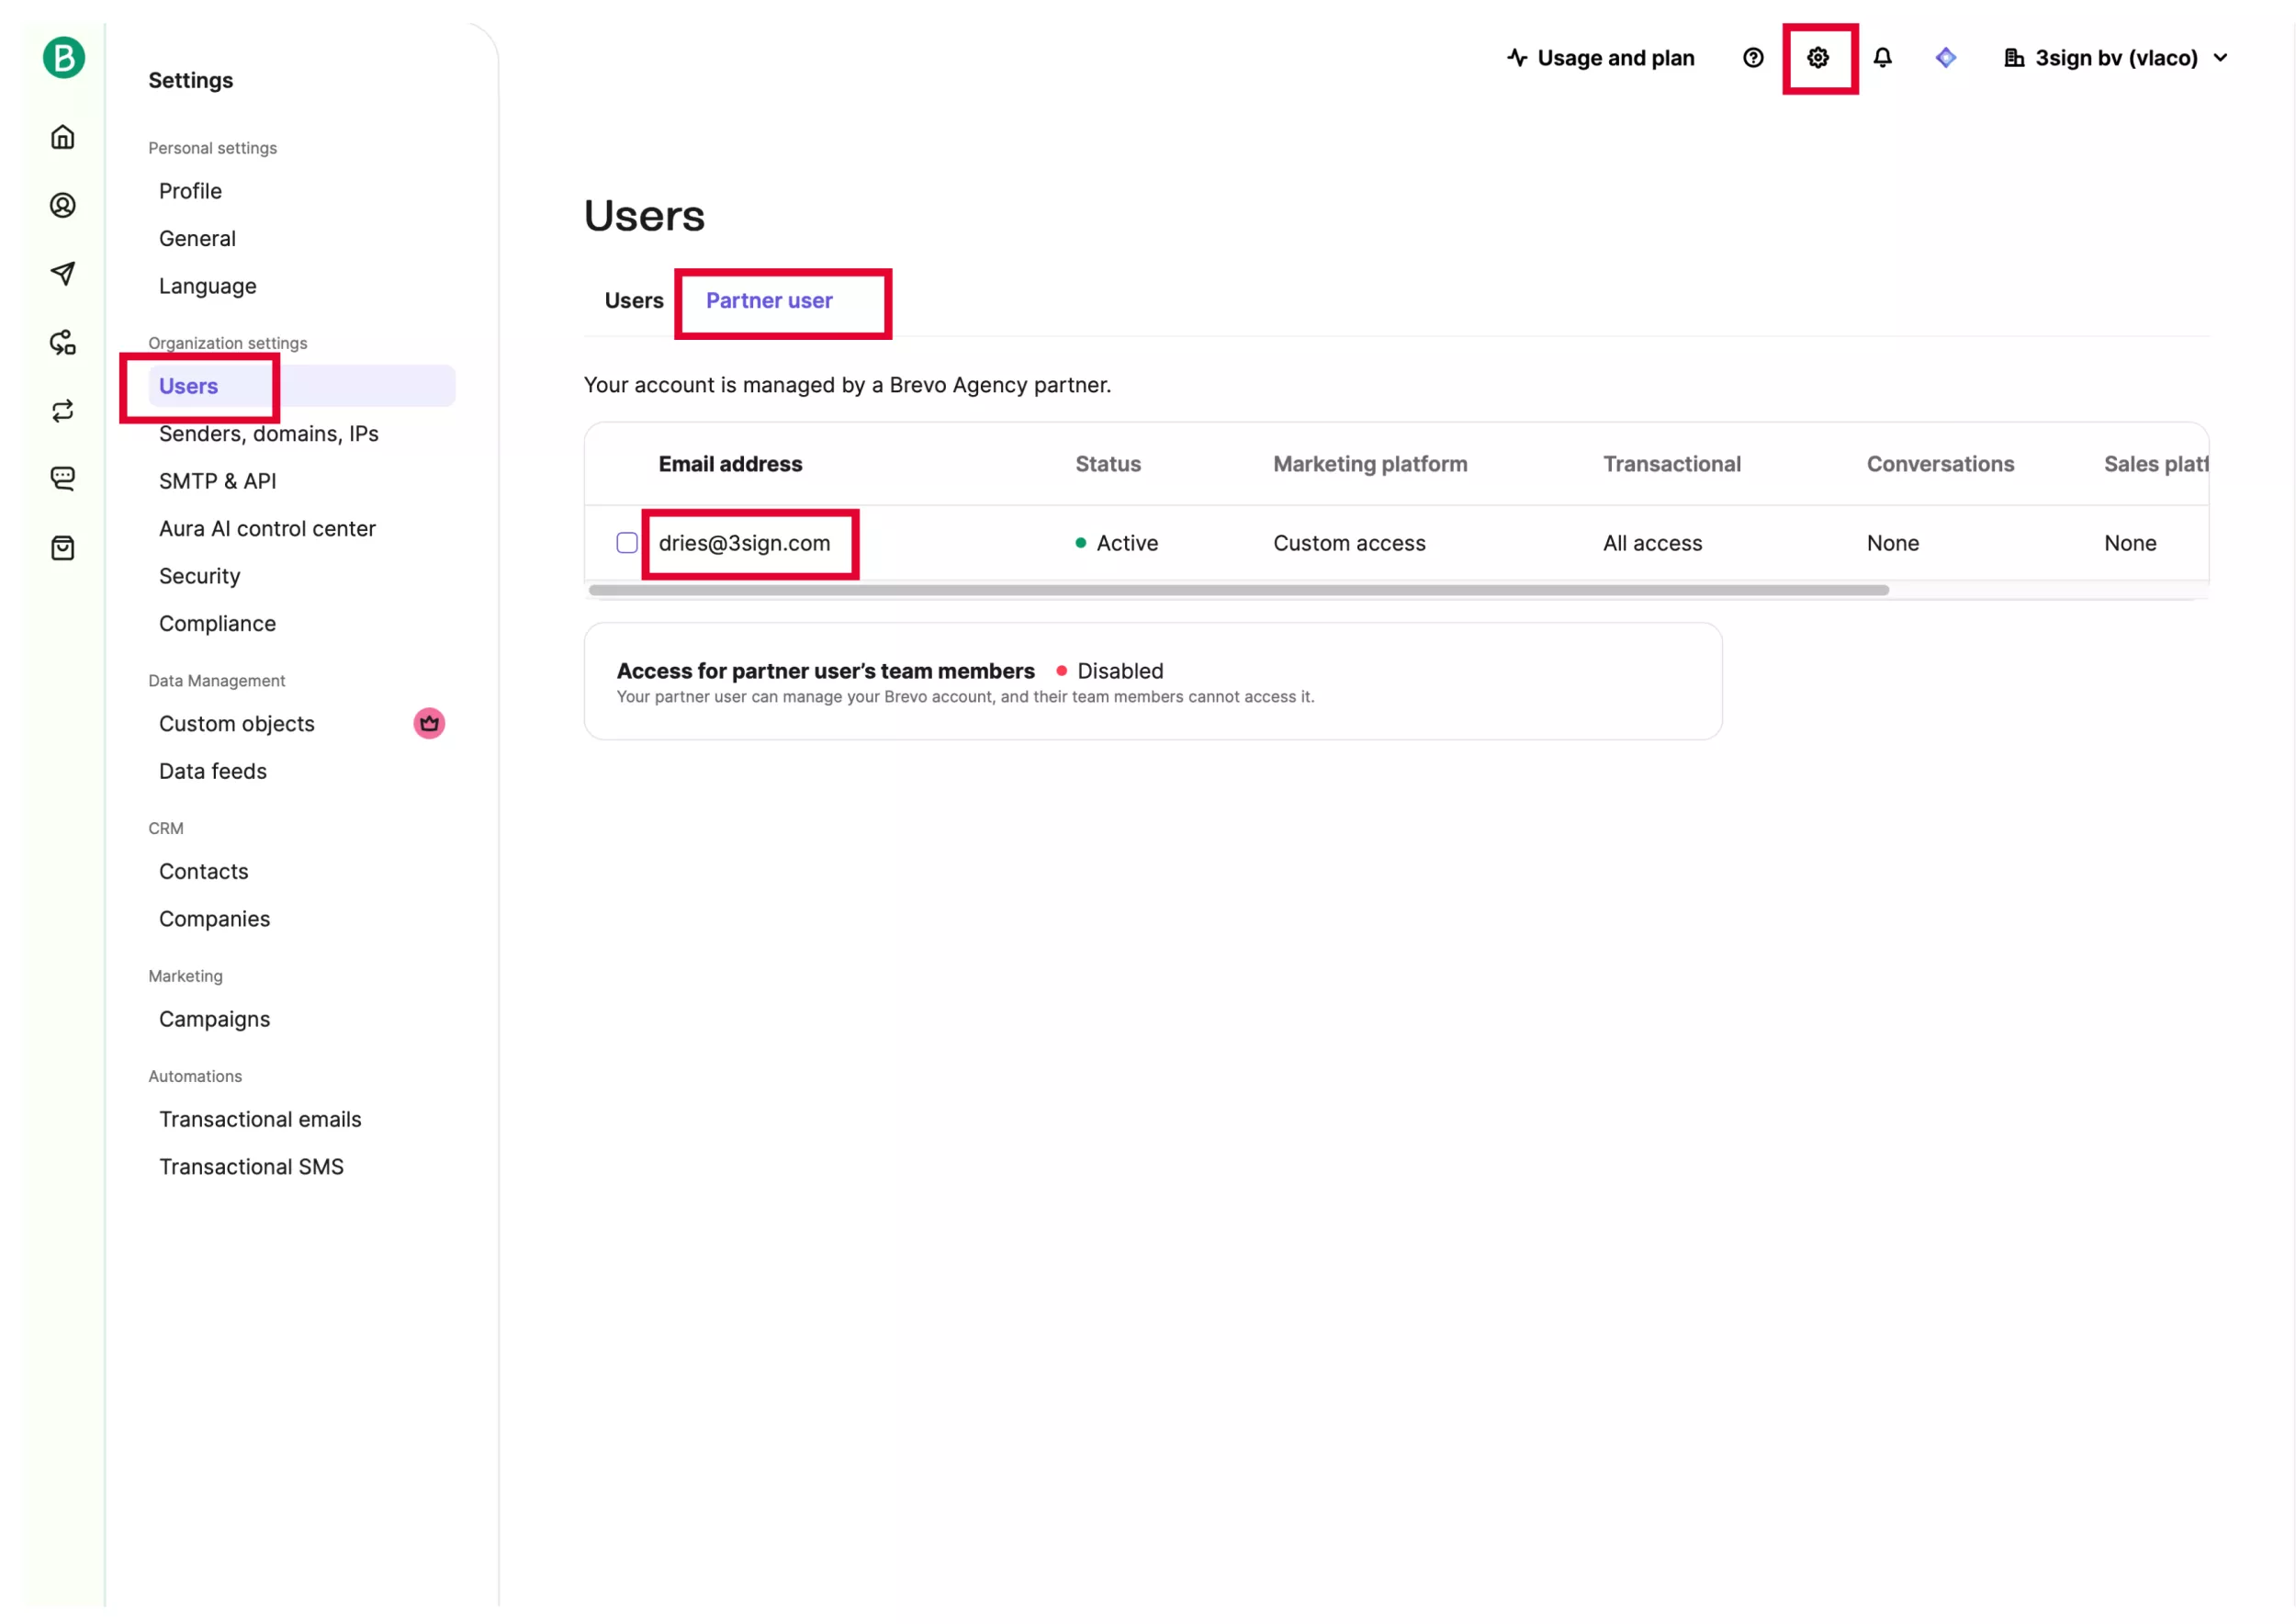Open SMTP & API settings
Viewport: 2296px width, 1624px height.
[x=217, y=481]
